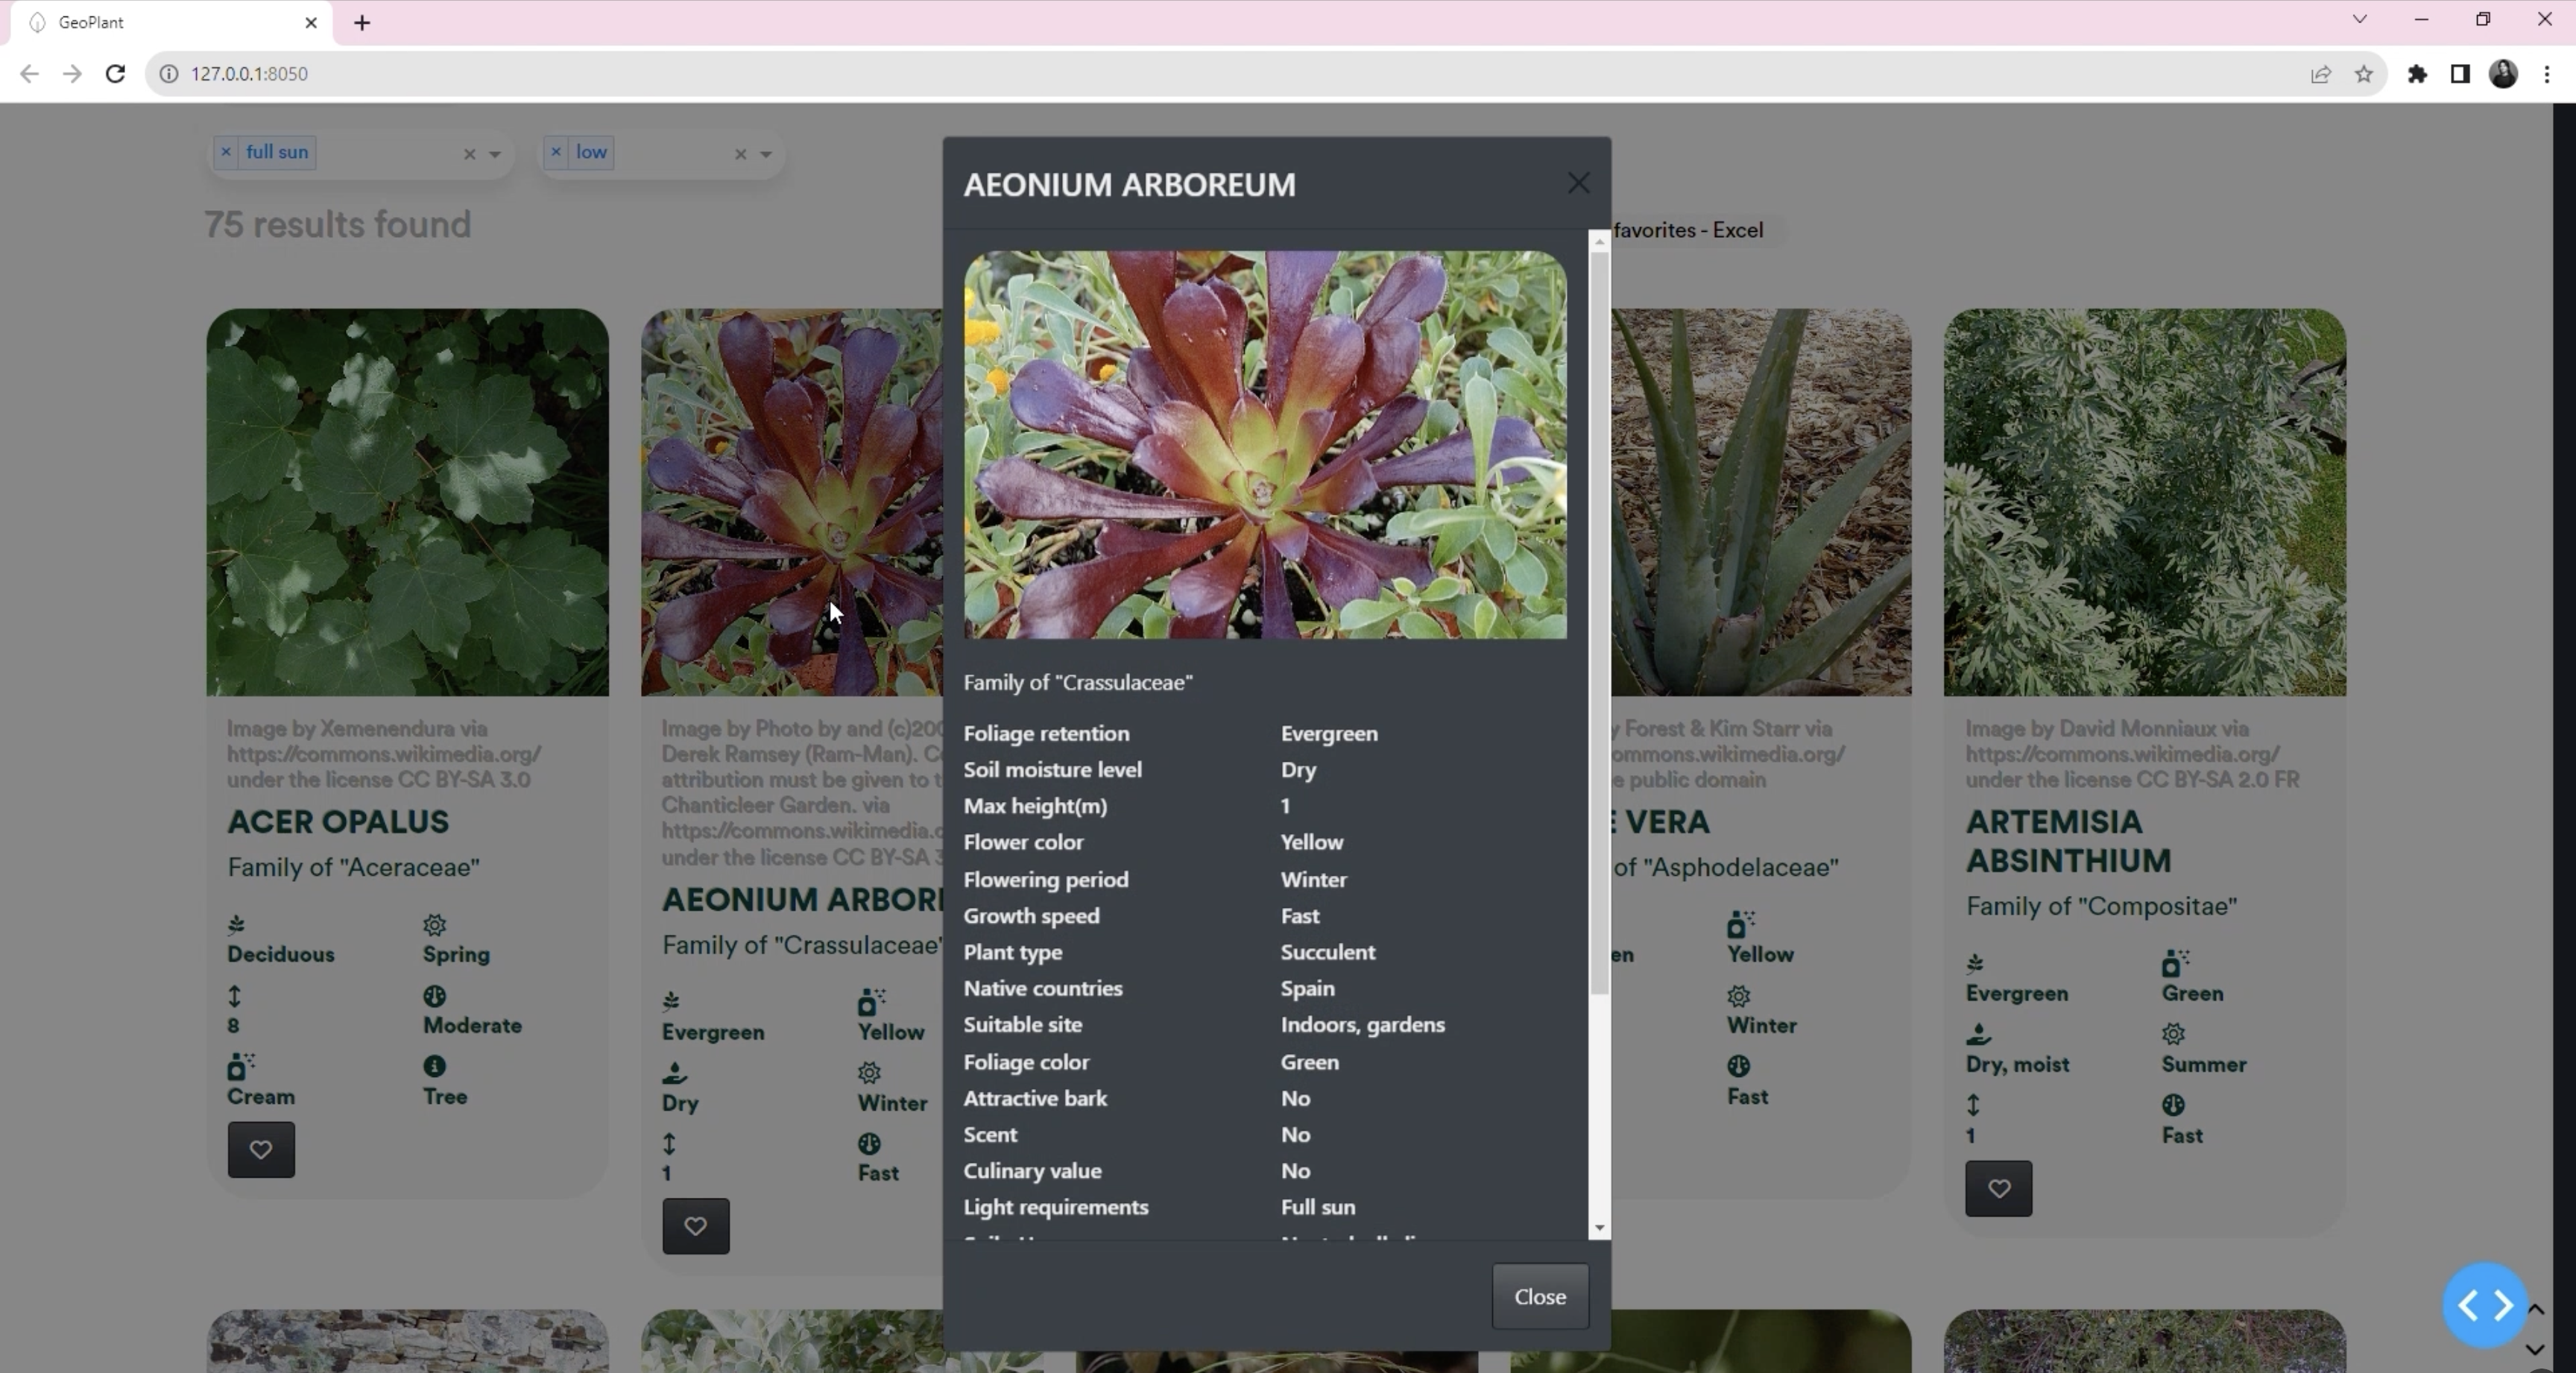Clear all values in full sun dropdown
This screenshot has width=2576, height=1373.
coord(469,154)
